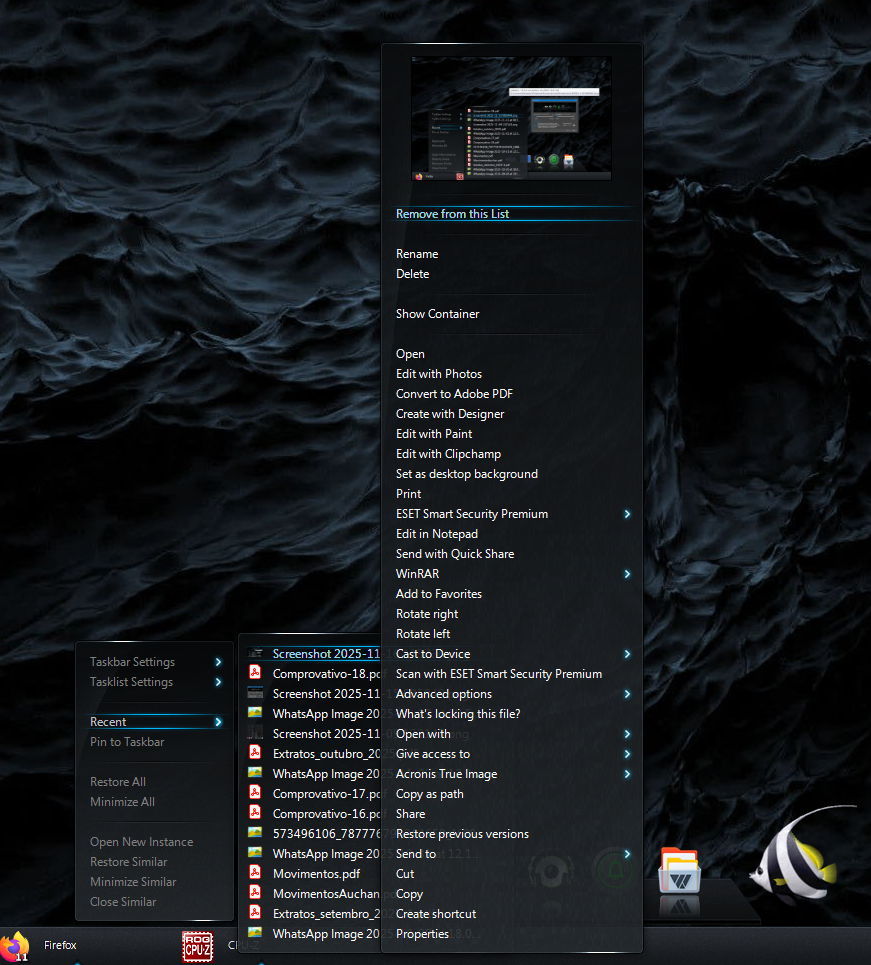Screen dimensions: 871x965
Task: Click the PDF icon beside Extratos_outubro
Action: (x=255, y=754)
